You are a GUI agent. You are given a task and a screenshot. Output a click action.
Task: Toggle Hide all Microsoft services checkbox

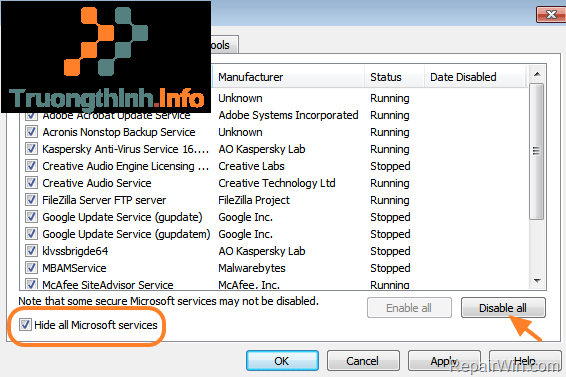25,325
